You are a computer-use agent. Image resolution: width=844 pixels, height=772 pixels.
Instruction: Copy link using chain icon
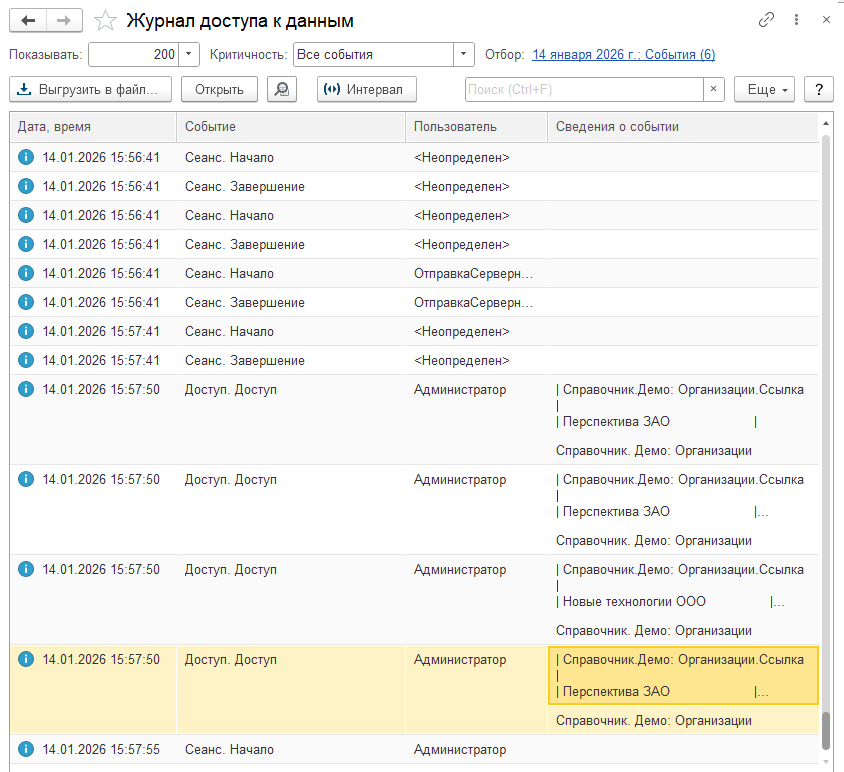point(767,20)
